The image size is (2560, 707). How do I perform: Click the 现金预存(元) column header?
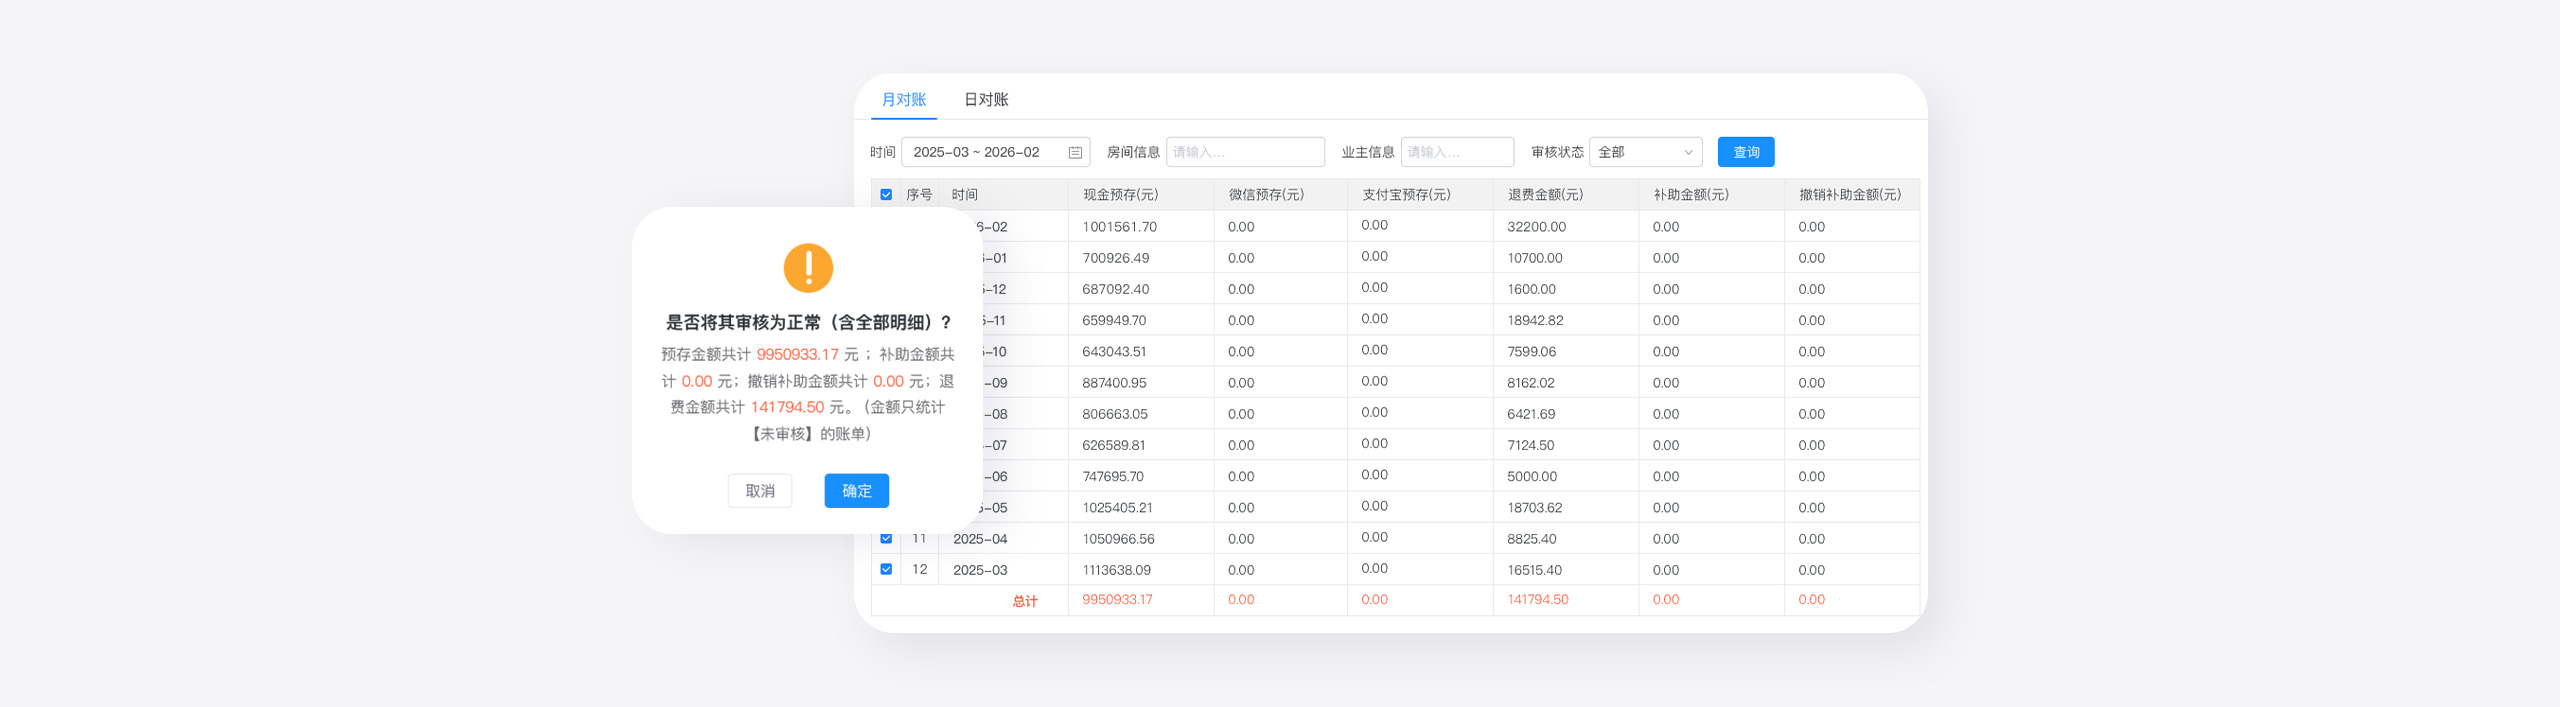pyautogui.click(x=1120, y=195)
